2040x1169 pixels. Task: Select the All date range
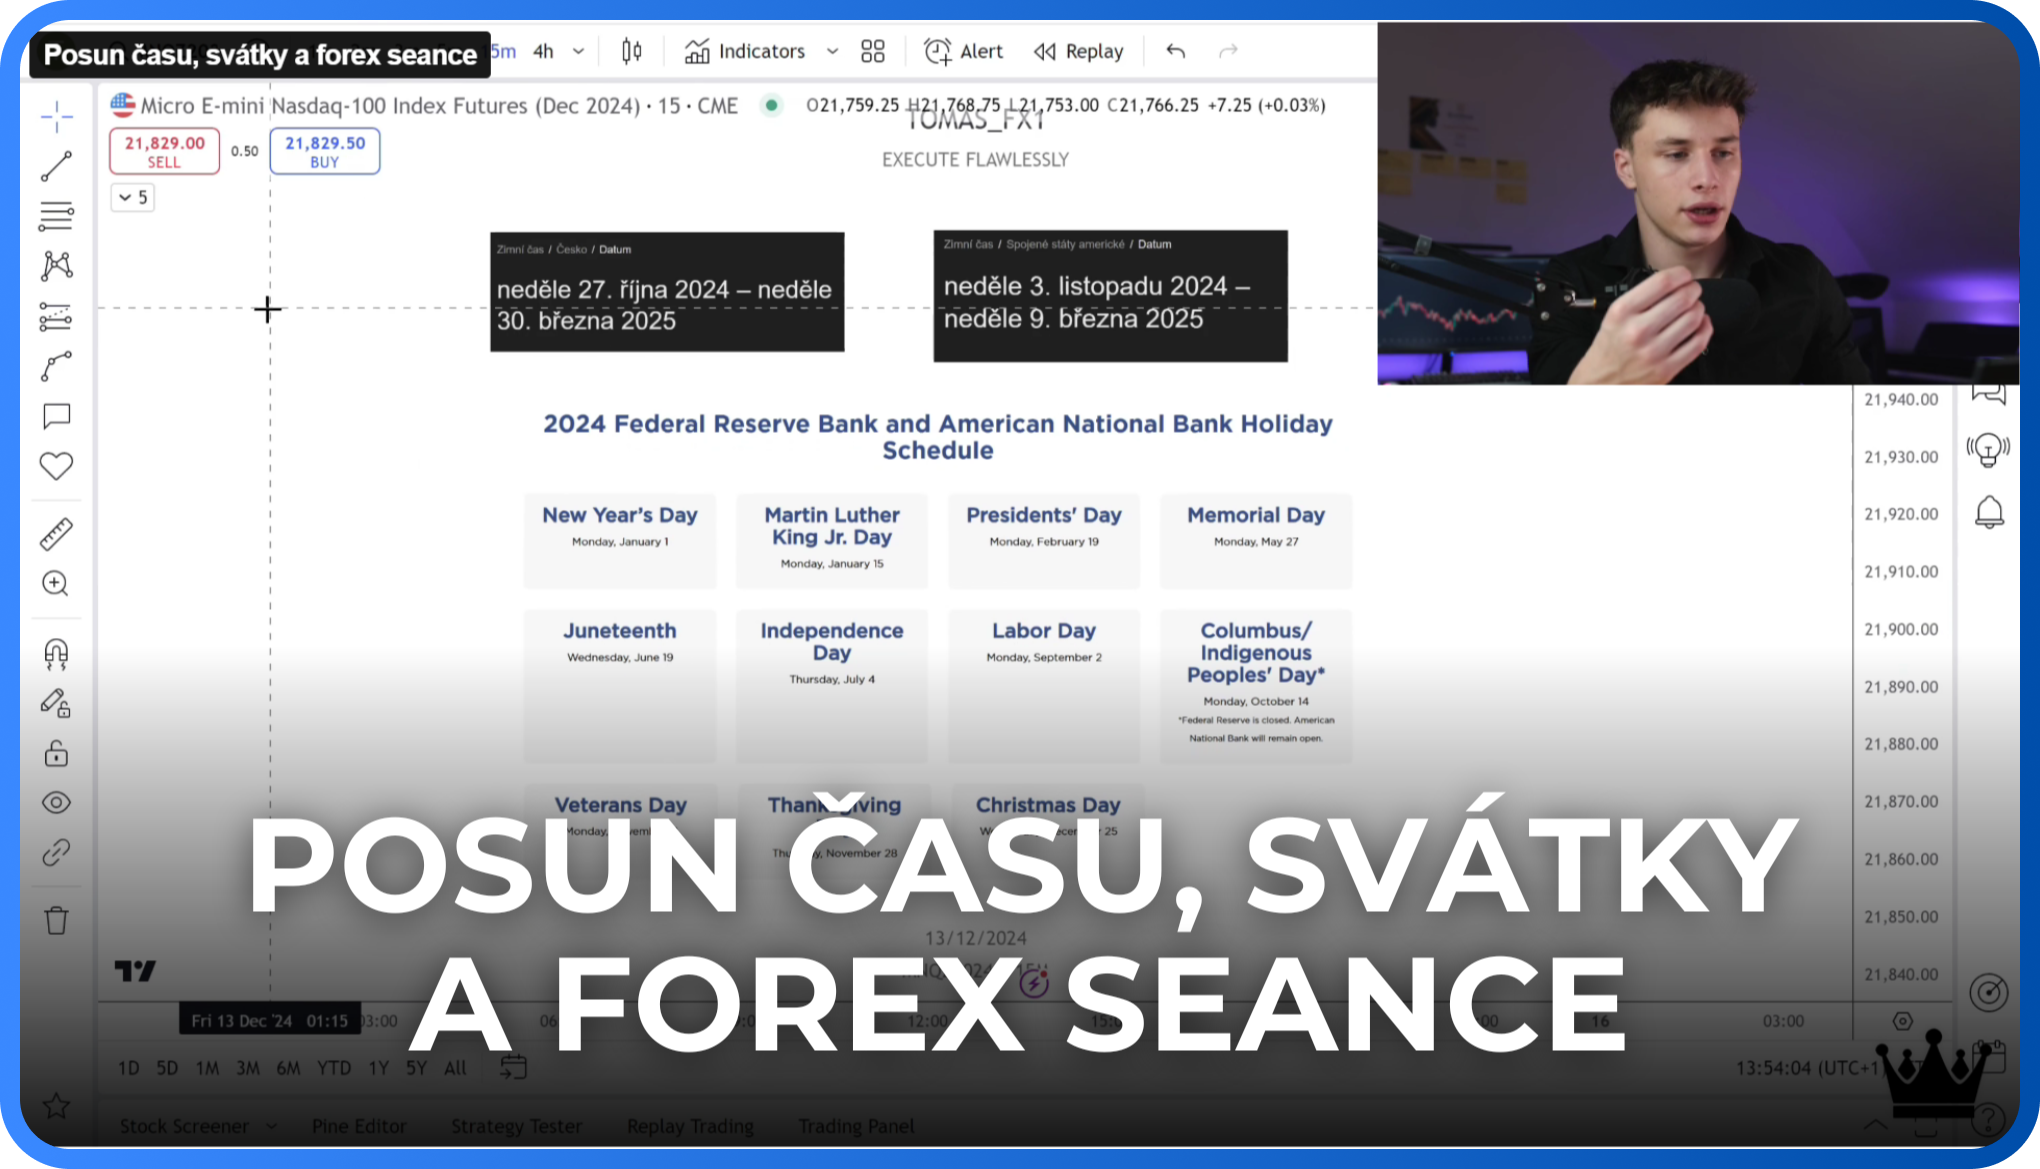tap(455, 1068)
